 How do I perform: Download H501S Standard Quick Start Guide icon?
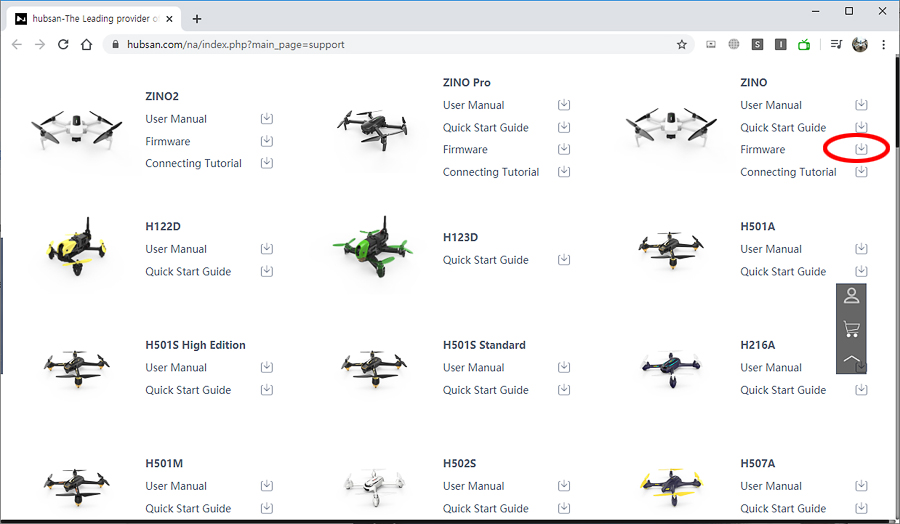click(564, 390)
